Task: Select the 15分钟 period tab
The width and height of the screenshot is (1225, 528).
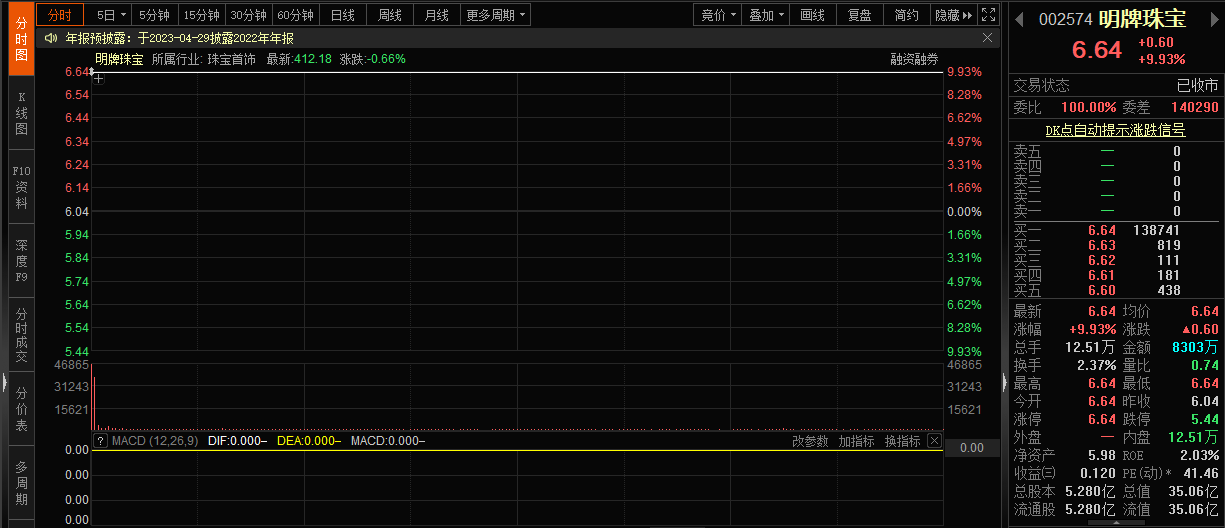Action: click(202, 15)
